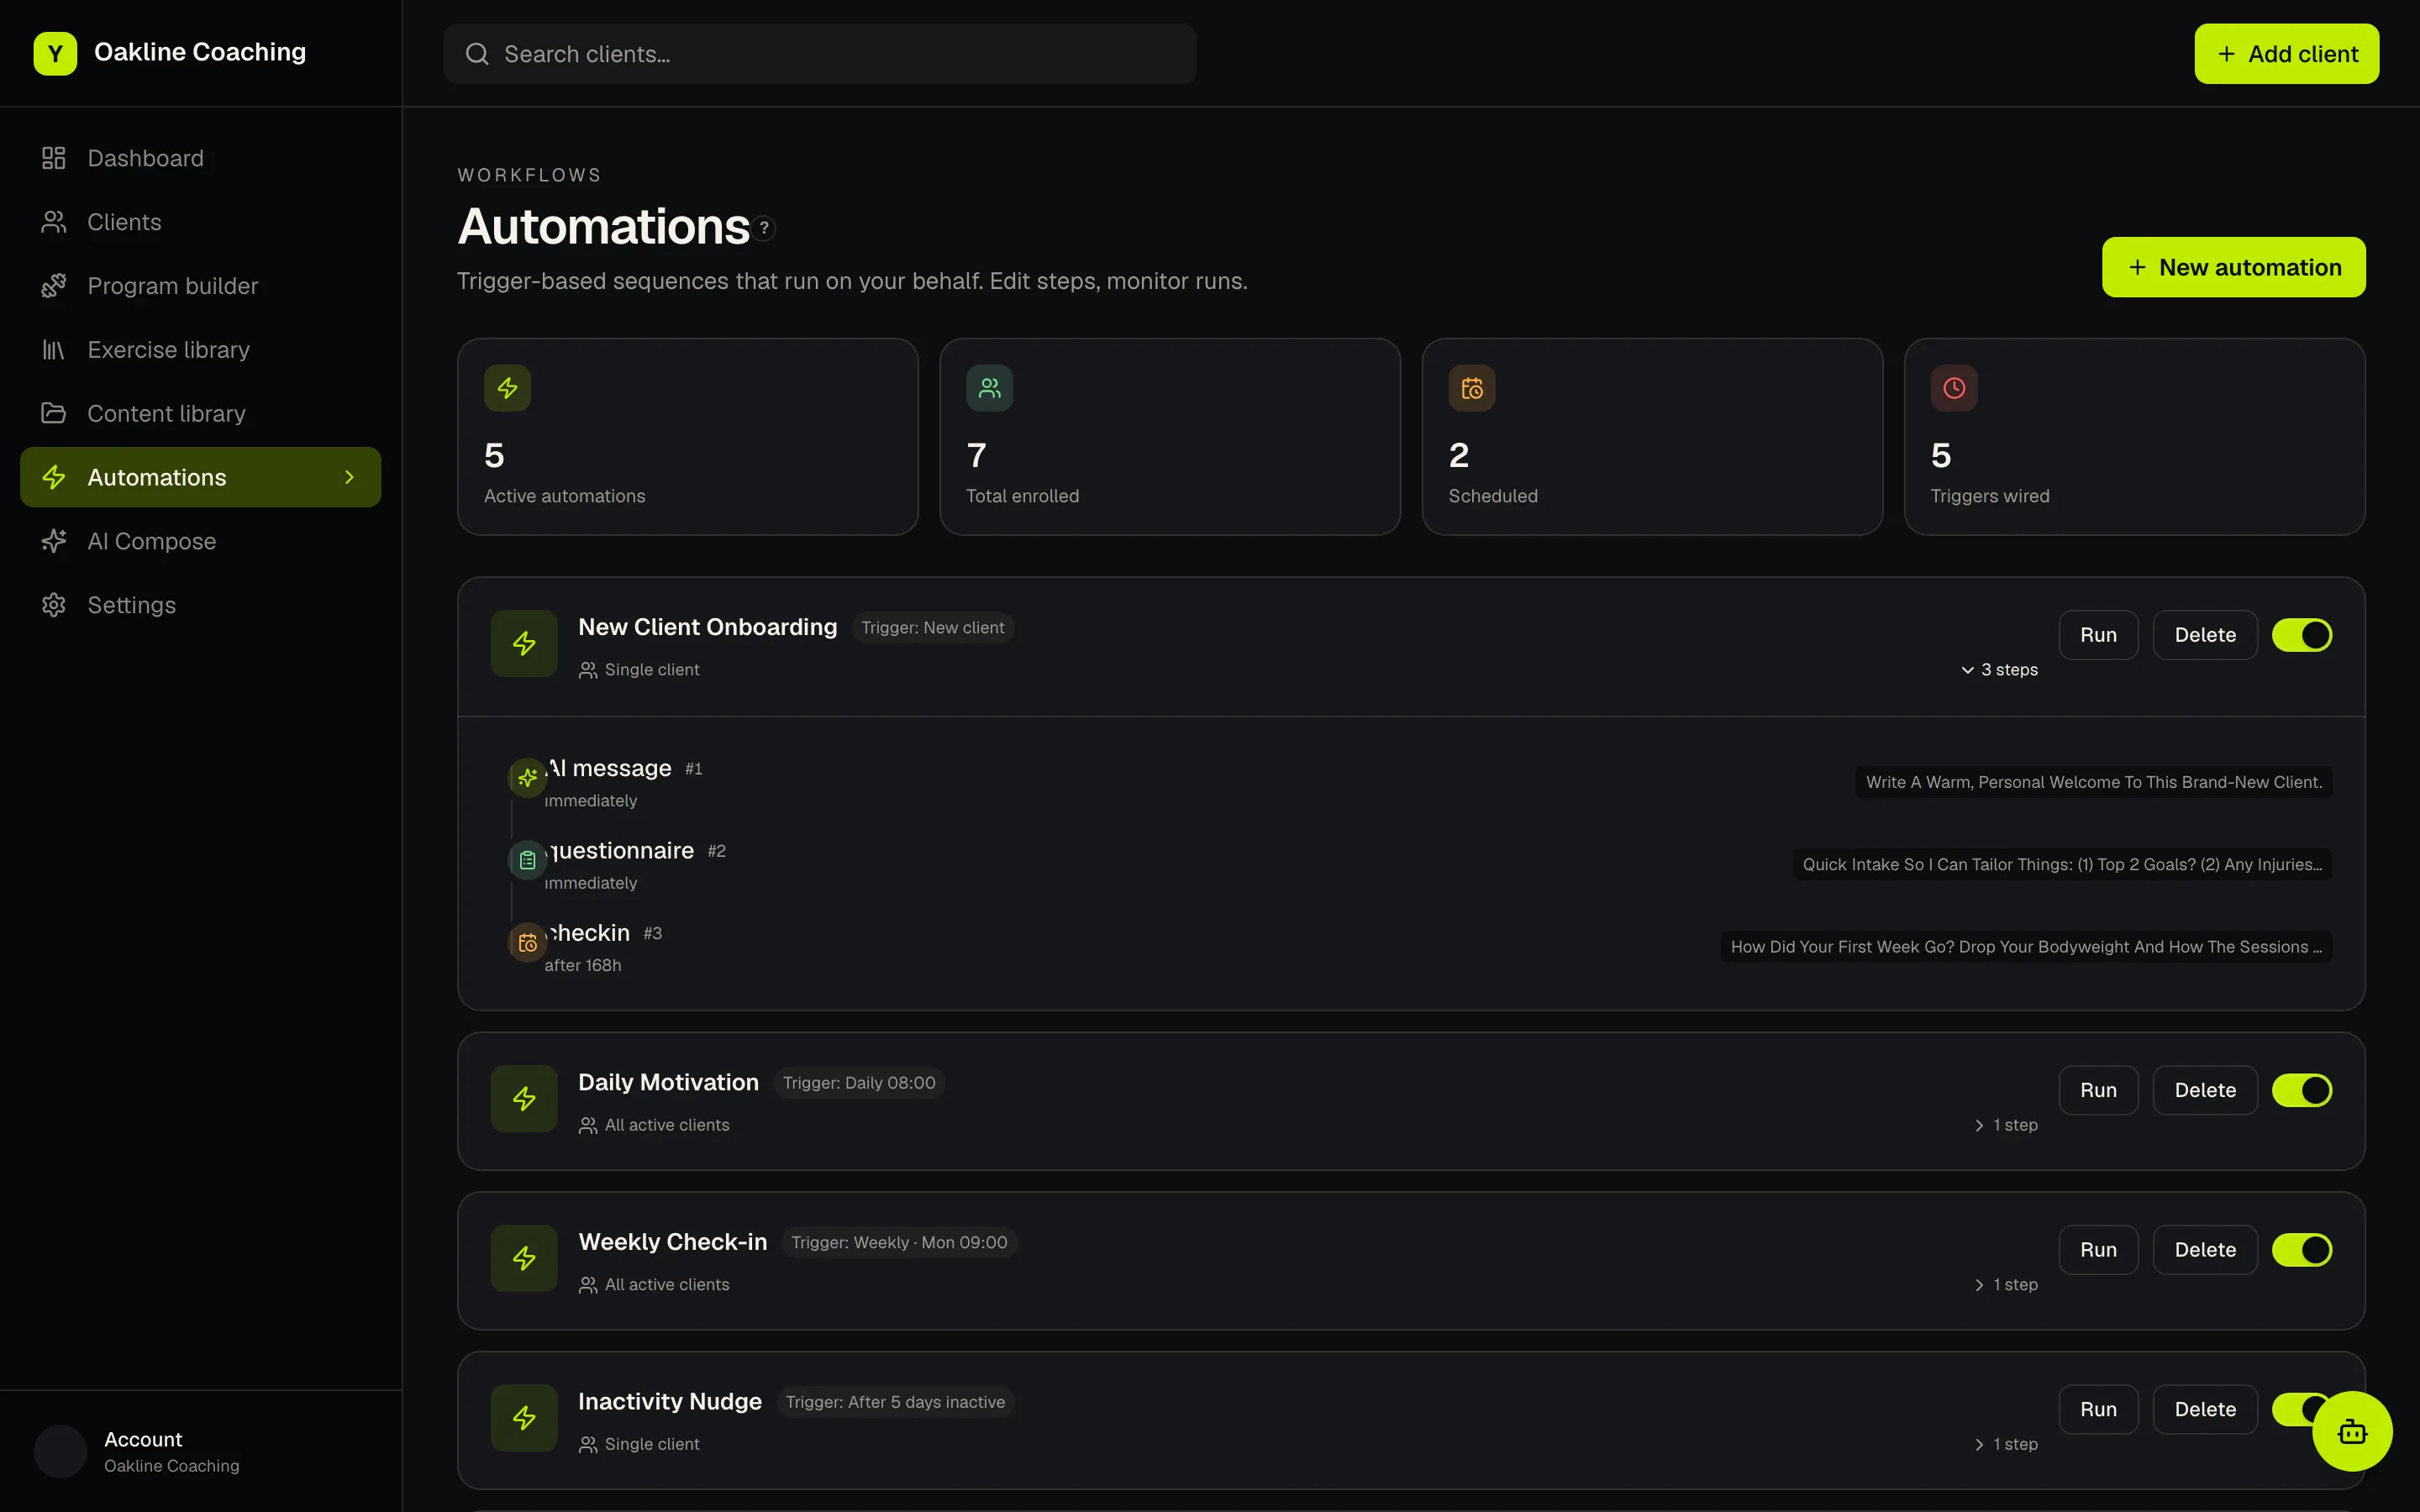Click the Add client button
The image size is (2420, 1512).
tap(2286, 54)
